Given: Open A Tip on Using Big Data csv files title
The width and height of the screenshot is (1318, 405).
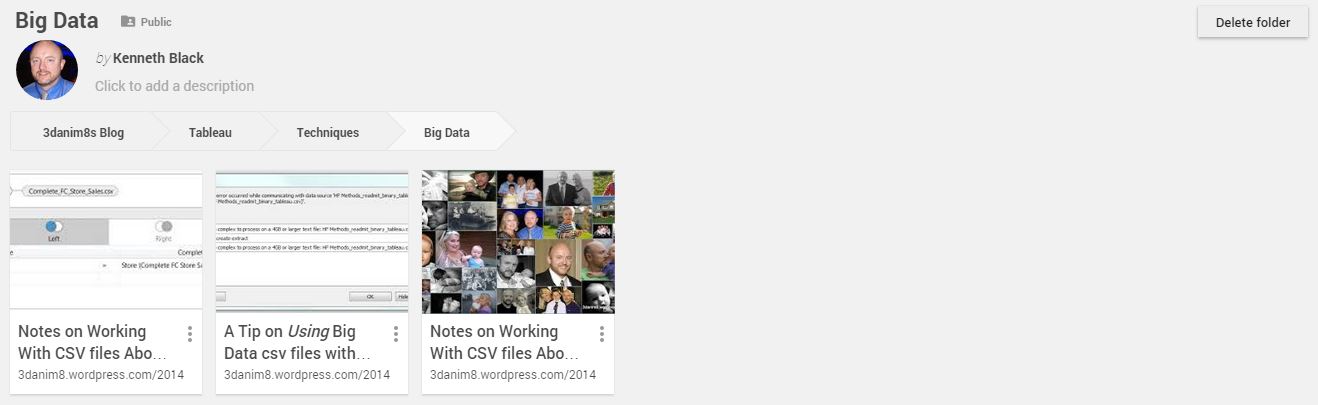Looking at the screenshot, I should [x=298, y=342].
